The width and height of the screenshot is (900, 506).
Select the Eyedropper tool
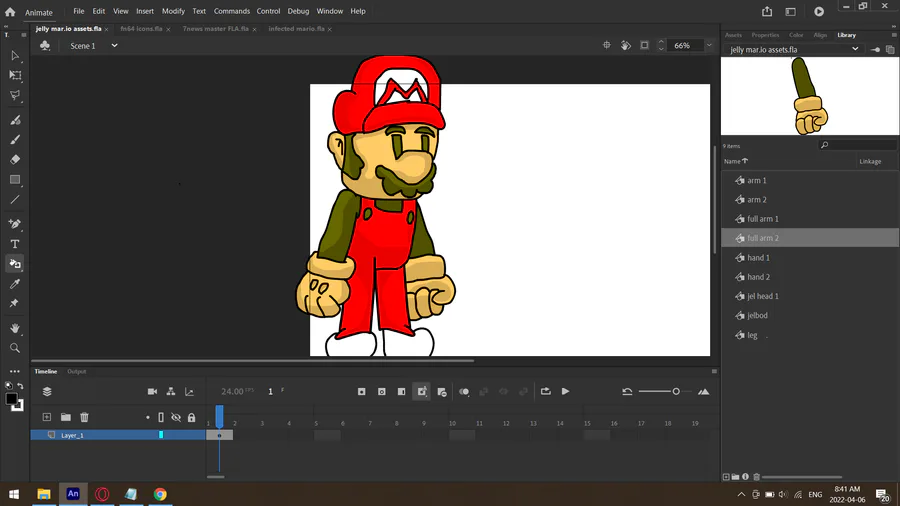[15, 283]
